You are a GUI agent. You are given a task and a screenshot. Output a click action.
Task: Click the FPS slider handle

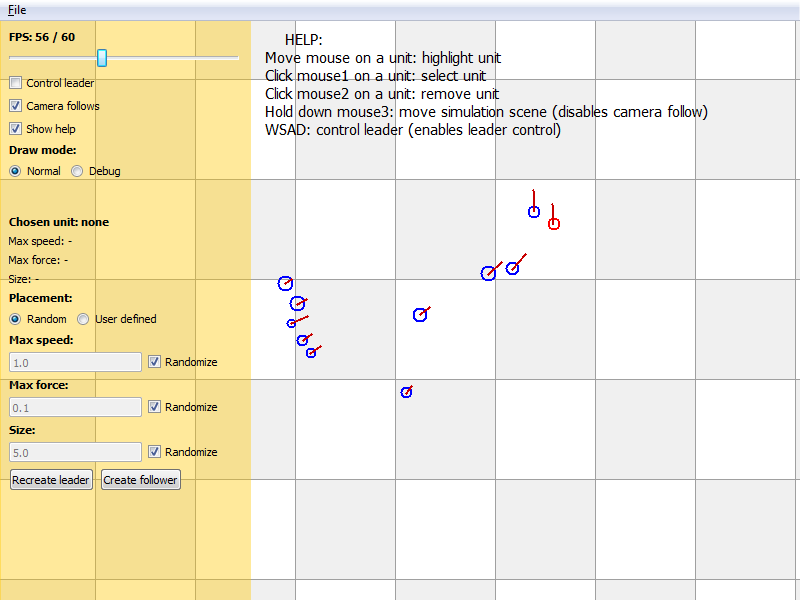coord(102,58)
